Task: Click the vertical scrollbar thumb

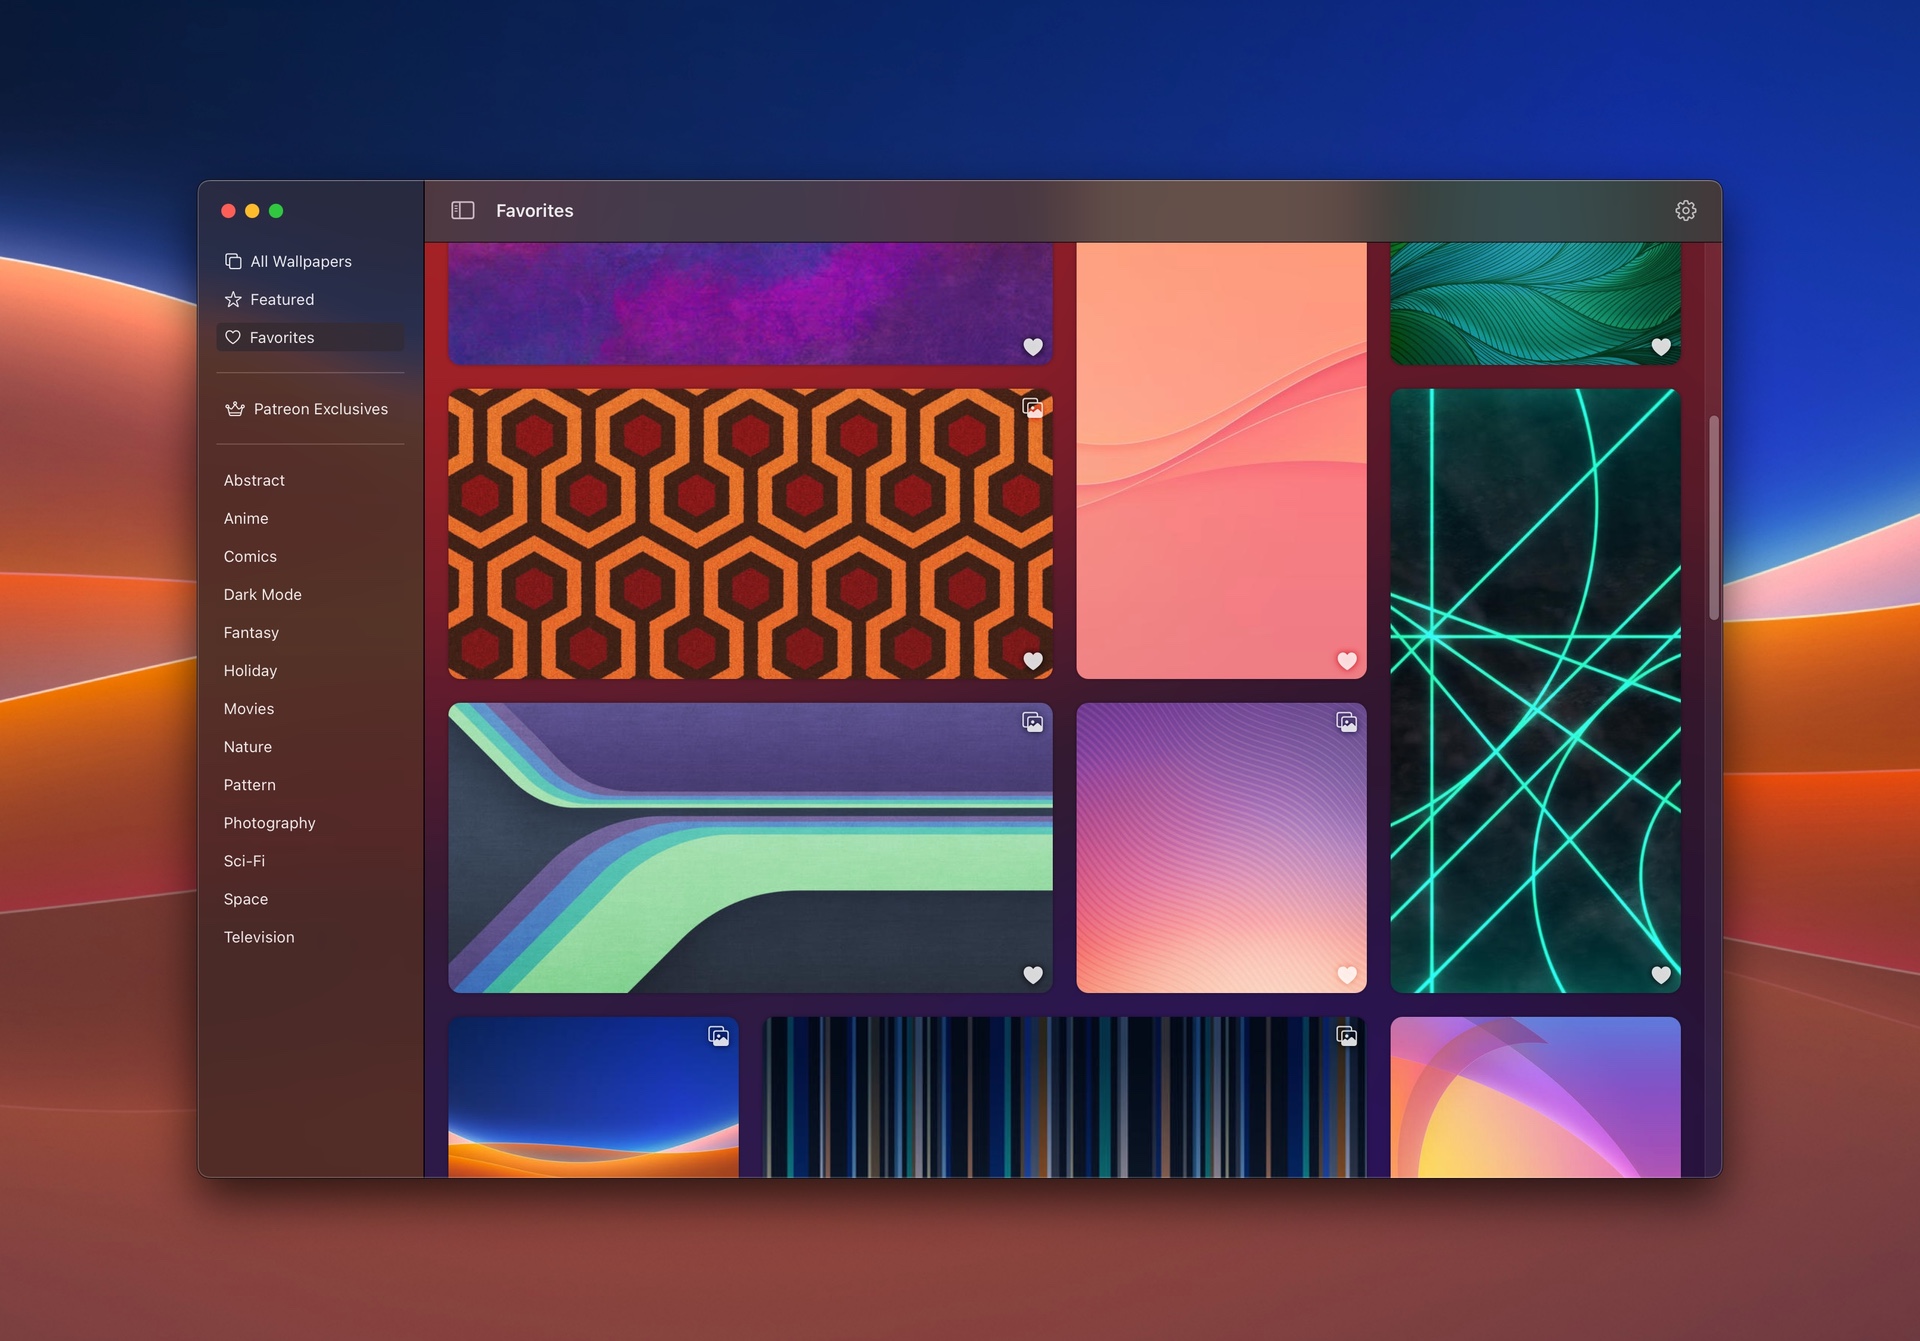Action: pos(1713,517)
